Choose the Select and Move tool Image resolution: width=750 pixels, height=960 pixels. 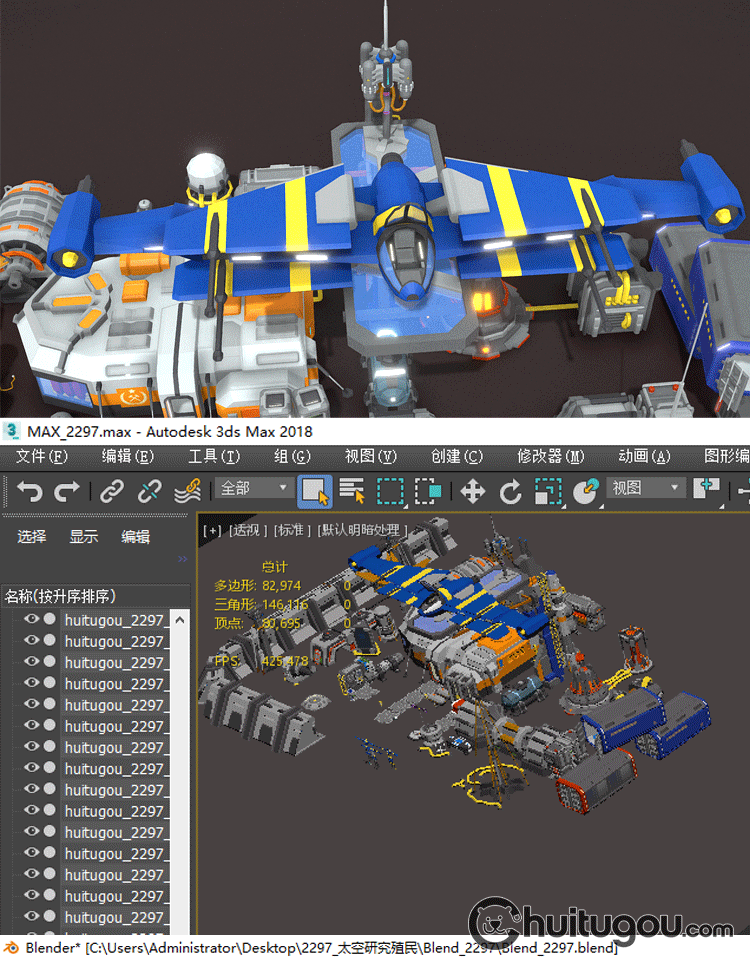[x=472, y=491]
